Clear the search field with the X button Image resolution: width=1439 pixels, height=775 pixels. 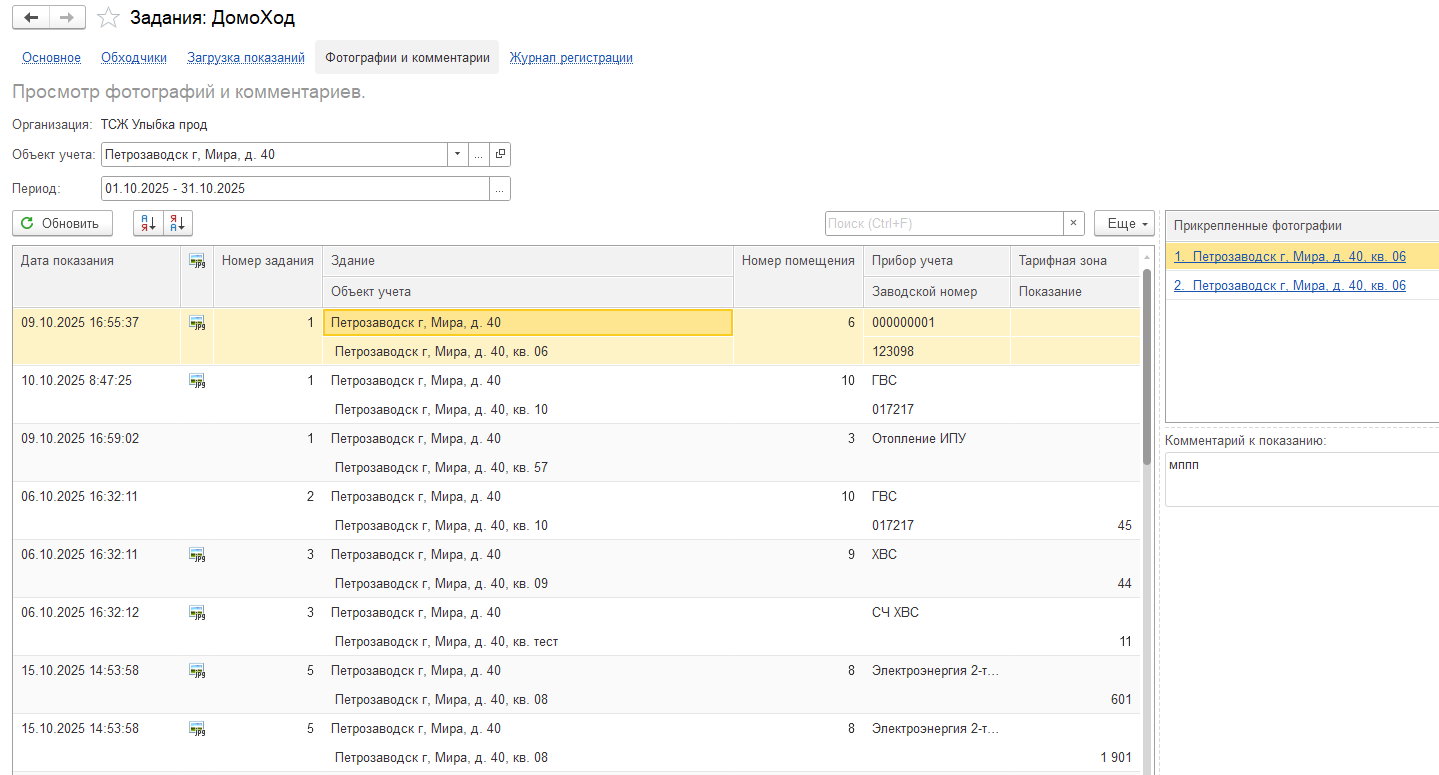tap(1074, 223)
